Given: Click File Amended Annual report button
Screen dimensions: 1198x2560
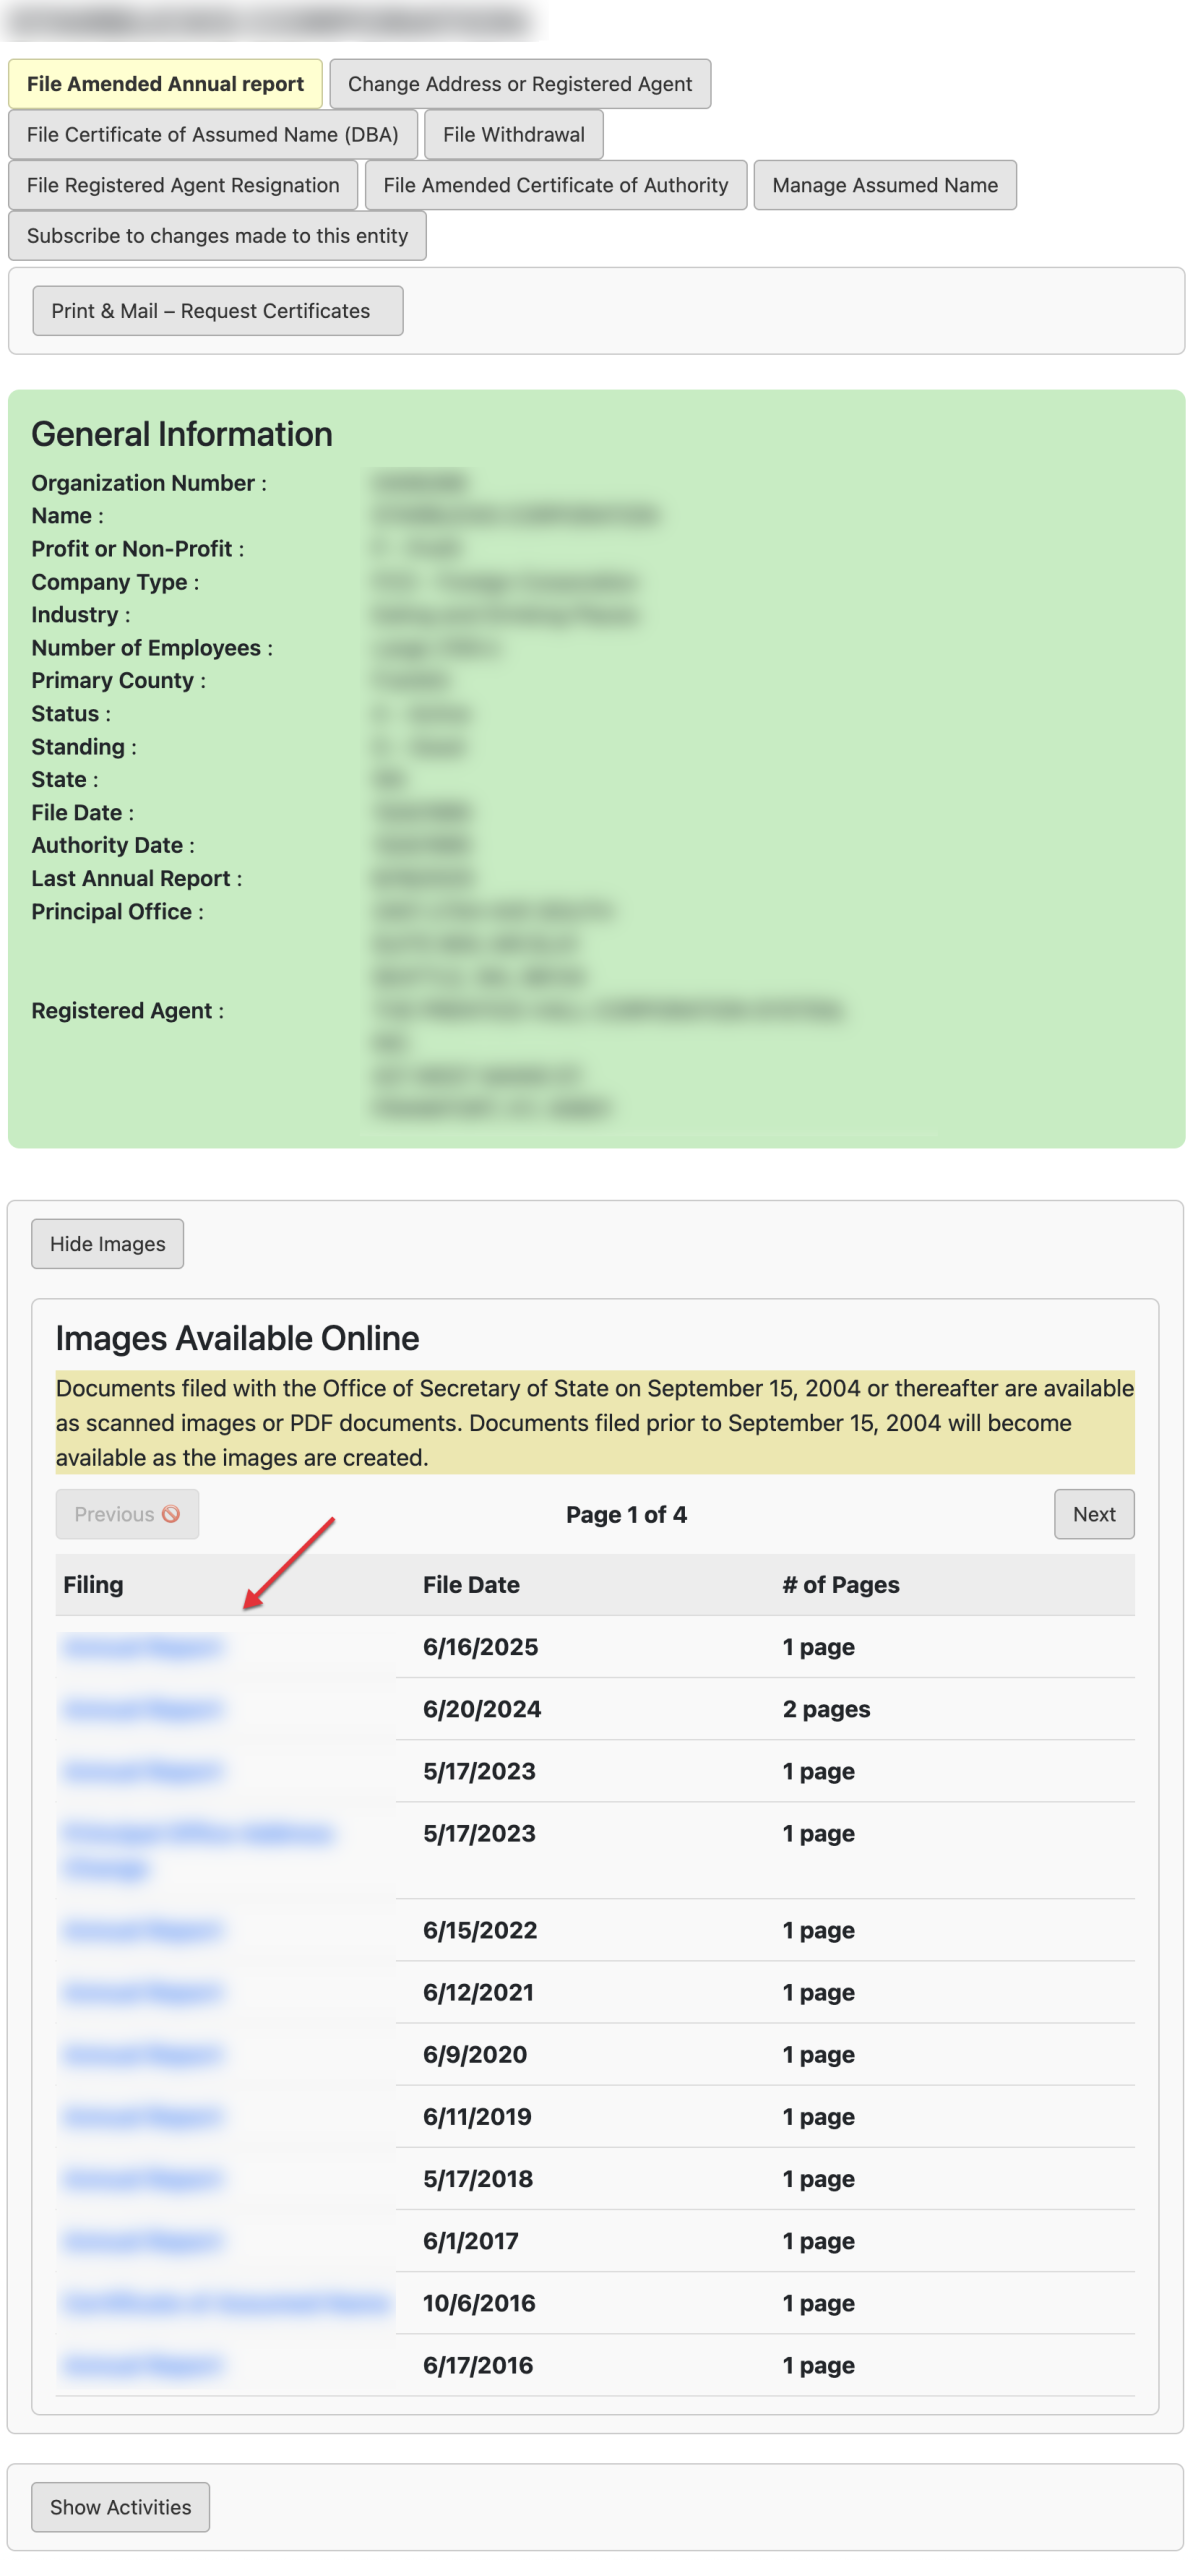Looking at the screenshot, I should tap(165, 84).
